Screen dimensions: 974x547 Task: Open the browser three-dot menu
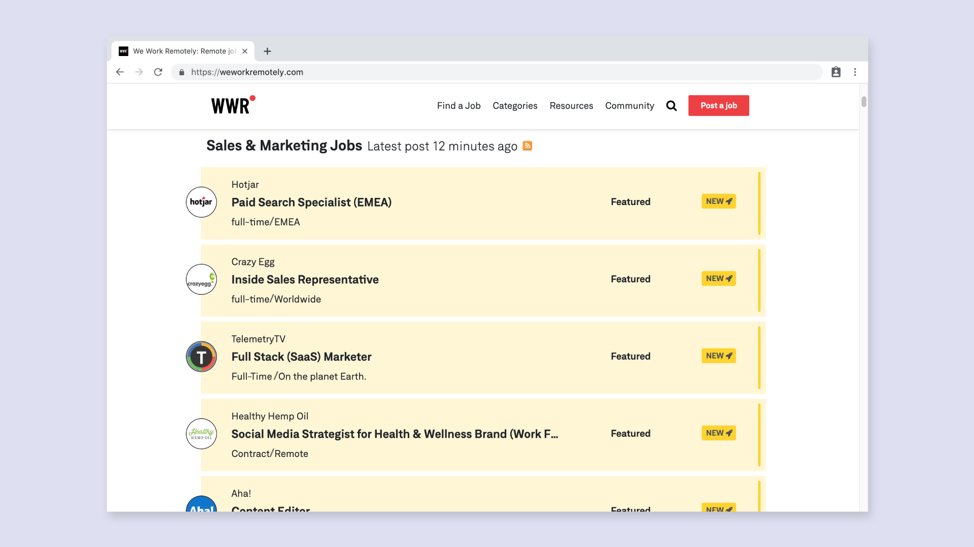(x=855, y=72)
